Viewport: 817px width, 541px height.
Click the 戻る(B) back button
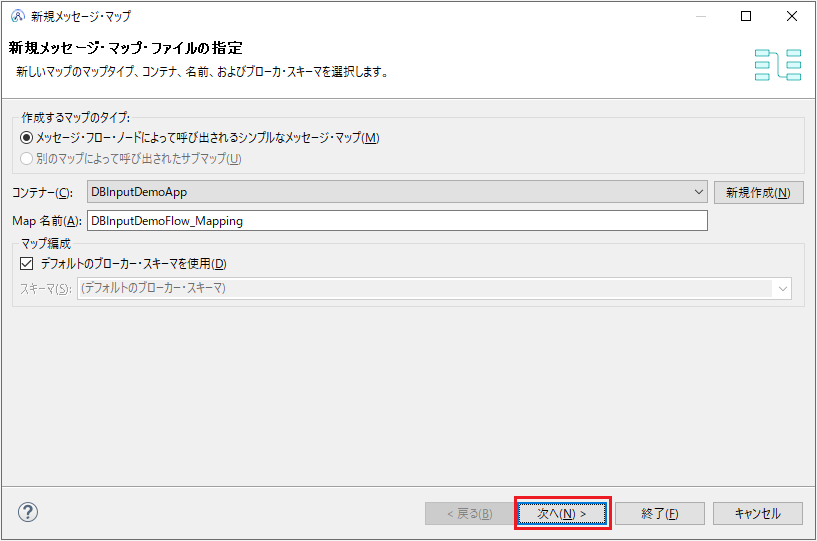[x=469, y=514]
